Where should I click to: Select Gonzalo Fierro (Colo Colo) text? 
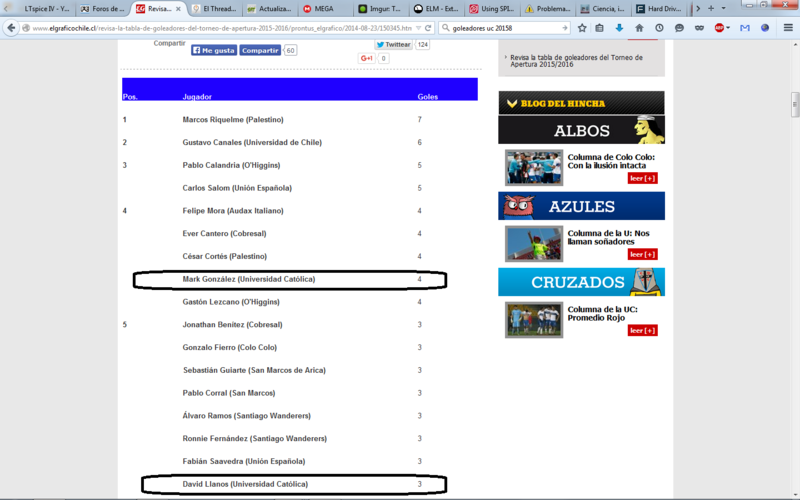(x=230, y=347)
